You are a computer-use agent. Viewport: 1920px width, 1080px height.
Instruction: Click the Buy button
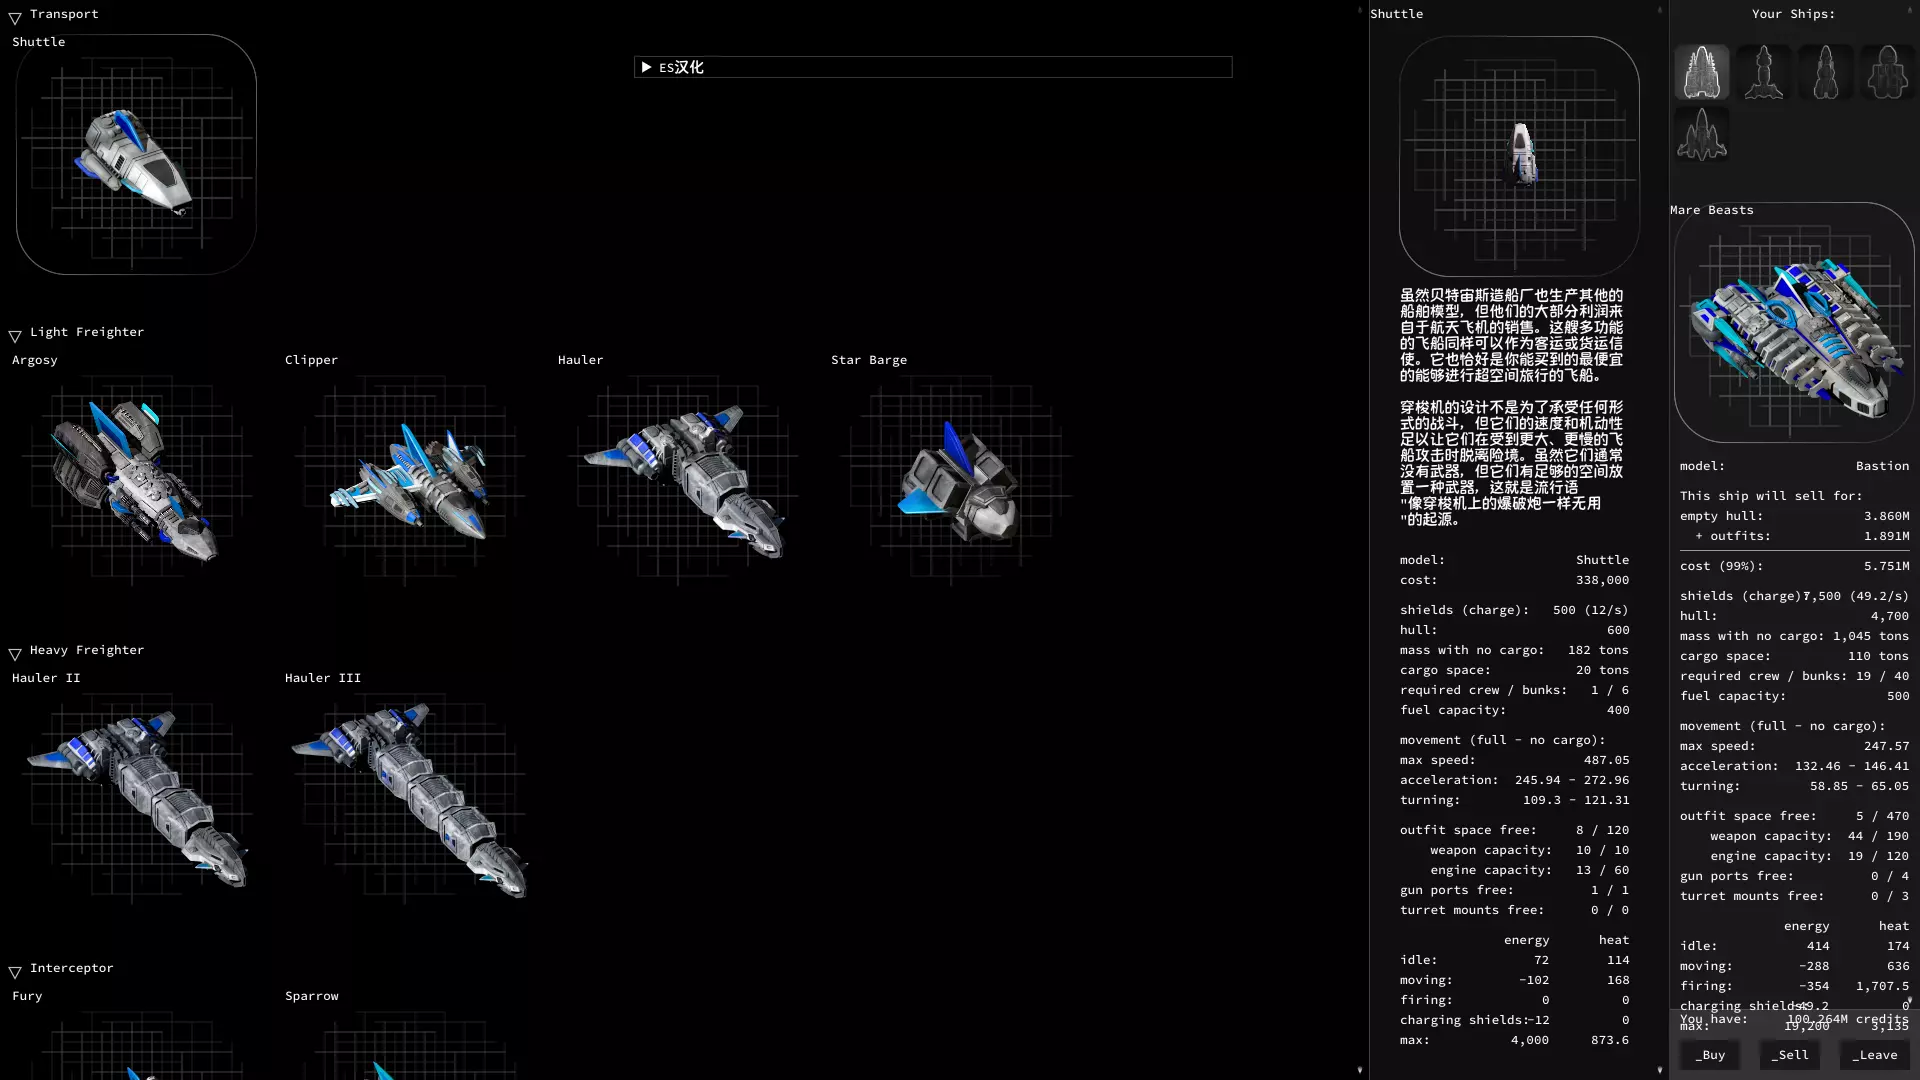(1710, 1055)
